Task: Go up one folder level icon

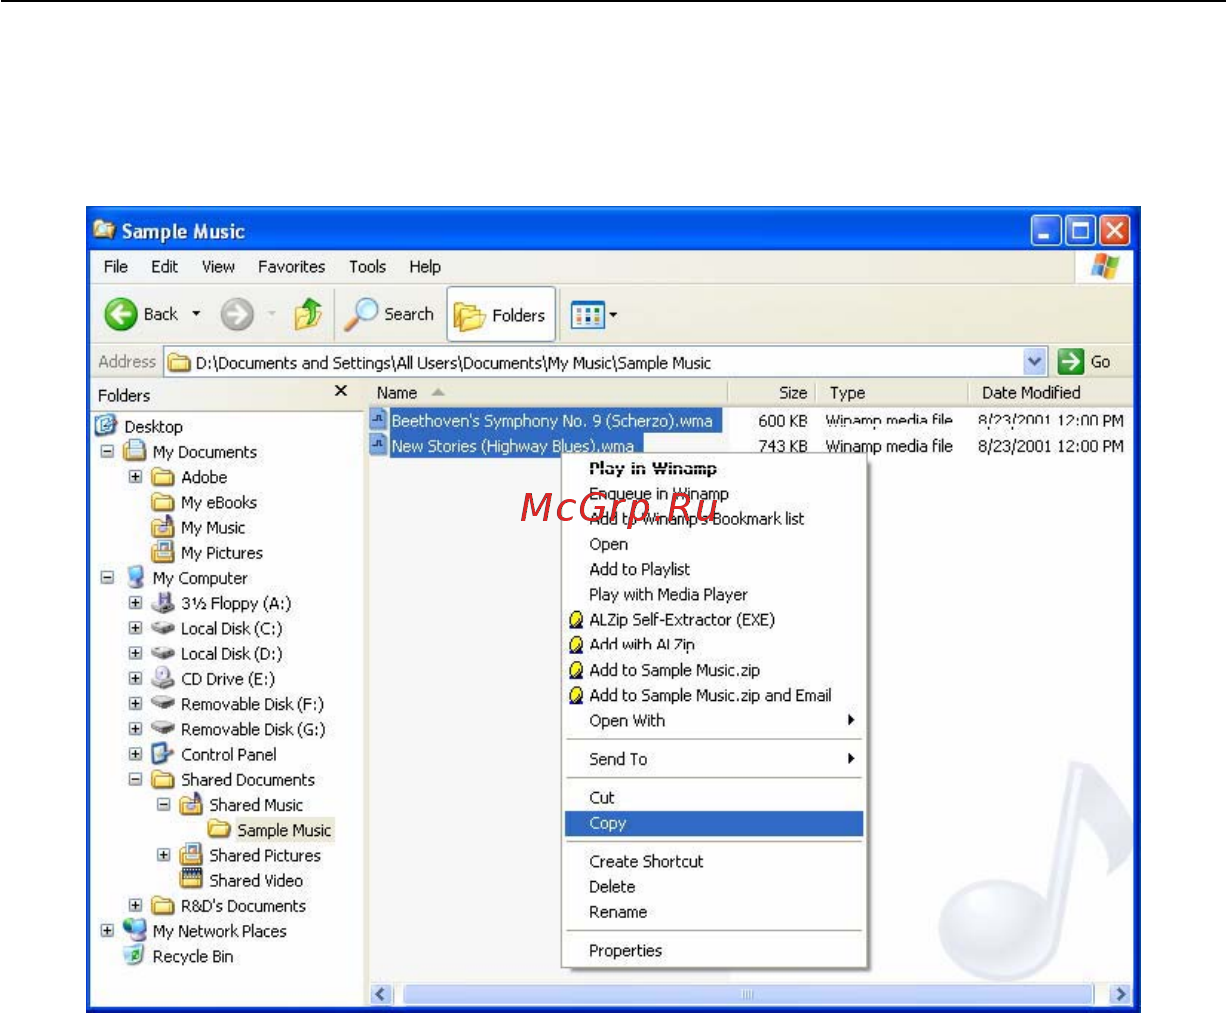Action: coord(308,315)
